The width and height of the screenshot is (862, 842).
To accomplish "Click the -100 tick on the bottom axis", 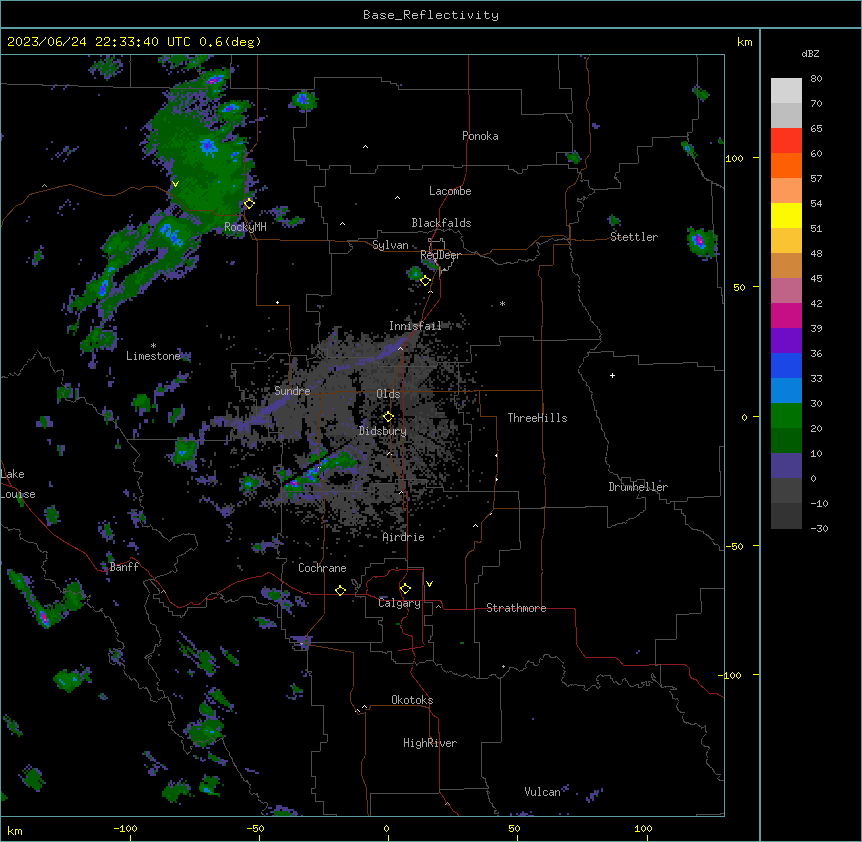I will click(x=125, y=828).
